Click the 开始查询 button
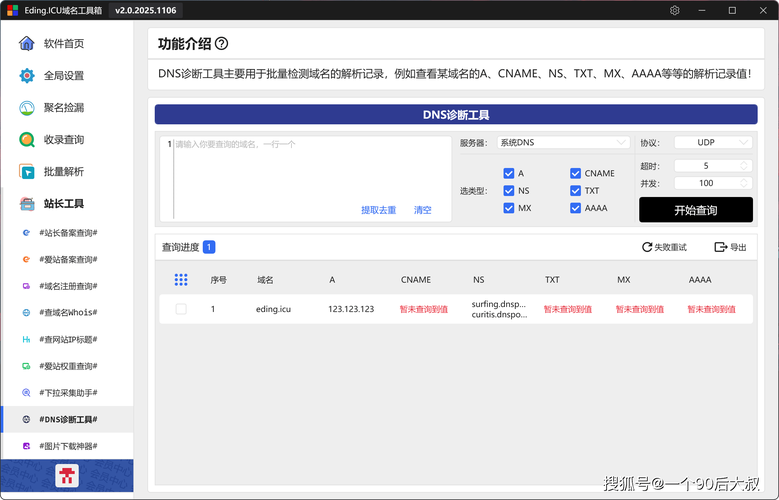Image resolution: width=779 pixels, height=500 pixels. point(696,210)
